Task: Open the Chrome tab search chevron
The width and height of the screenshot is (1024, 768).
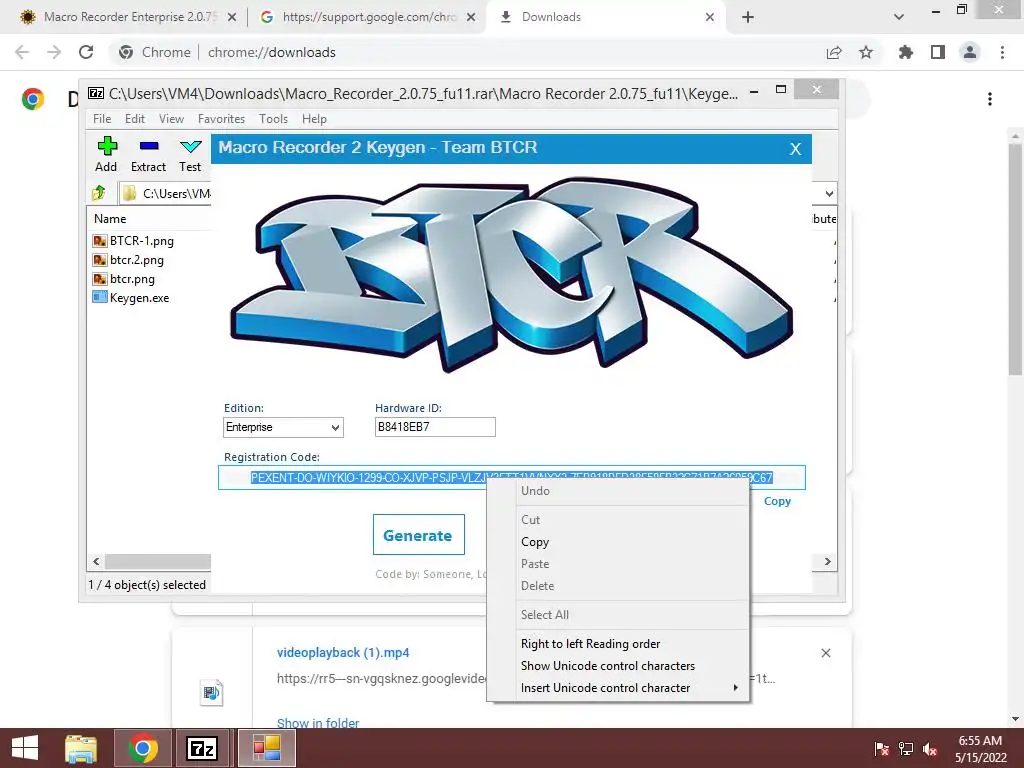Action: pyautogui.click(x=899, y=17)
